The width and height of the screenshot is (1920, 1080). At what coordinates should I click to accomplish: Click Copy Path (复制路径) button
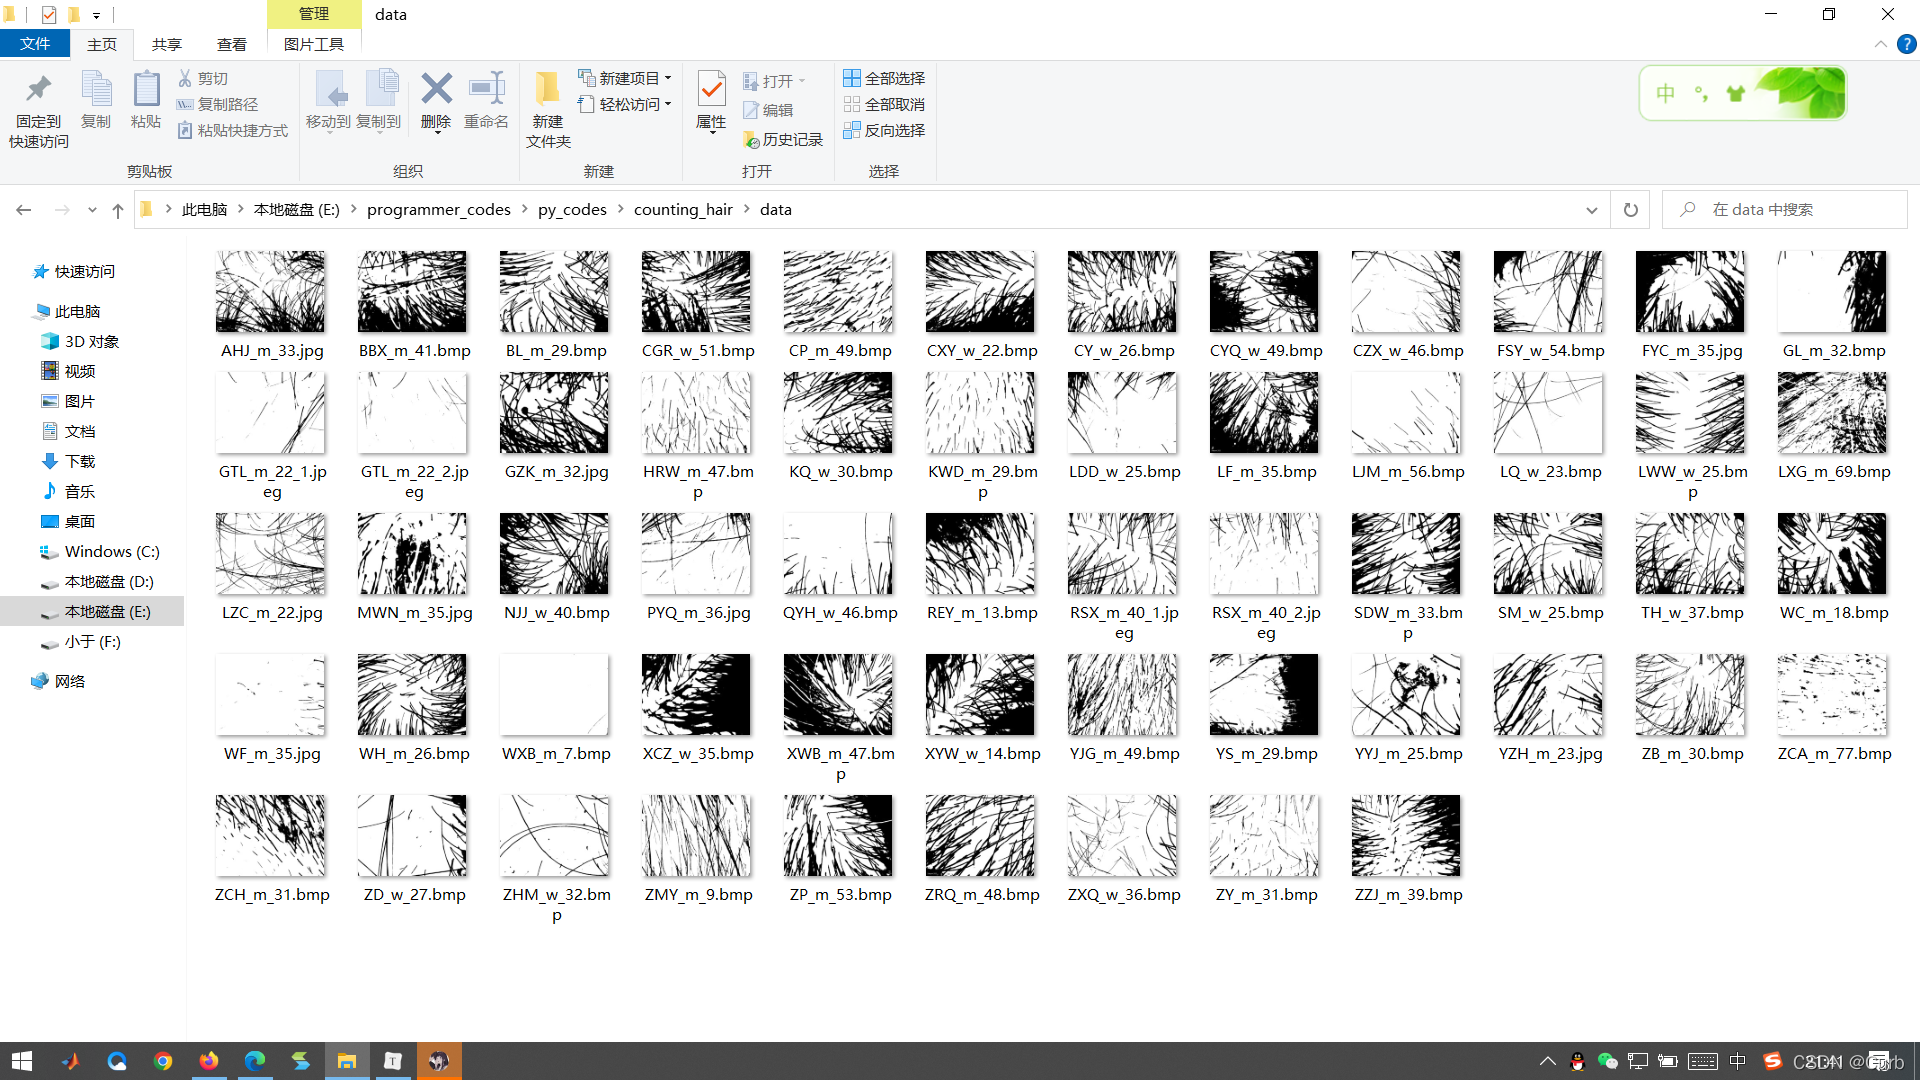[x=218, y=104]
